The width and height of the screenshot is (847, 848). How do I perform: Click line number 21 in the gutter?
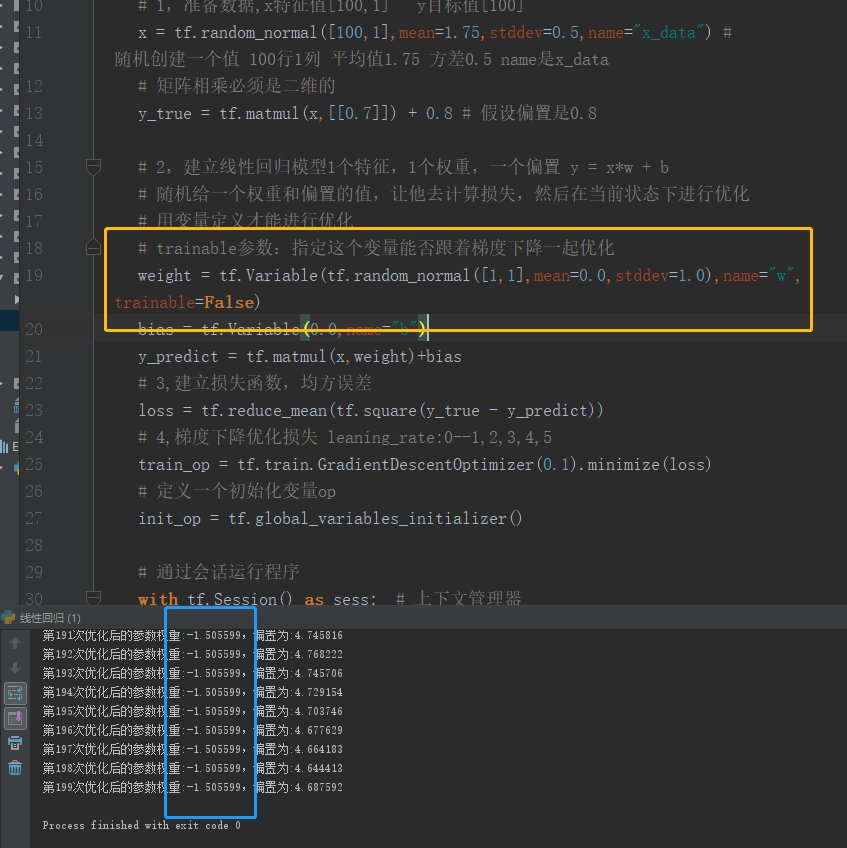(x=34, y=356)
